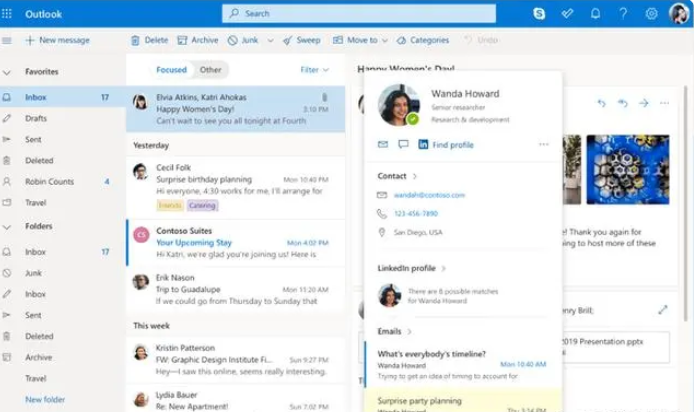The width and height of the screenshot is (694, 412).
Task: Open the 2019 Presentation pptx attachment
Action: click(615, 347)
